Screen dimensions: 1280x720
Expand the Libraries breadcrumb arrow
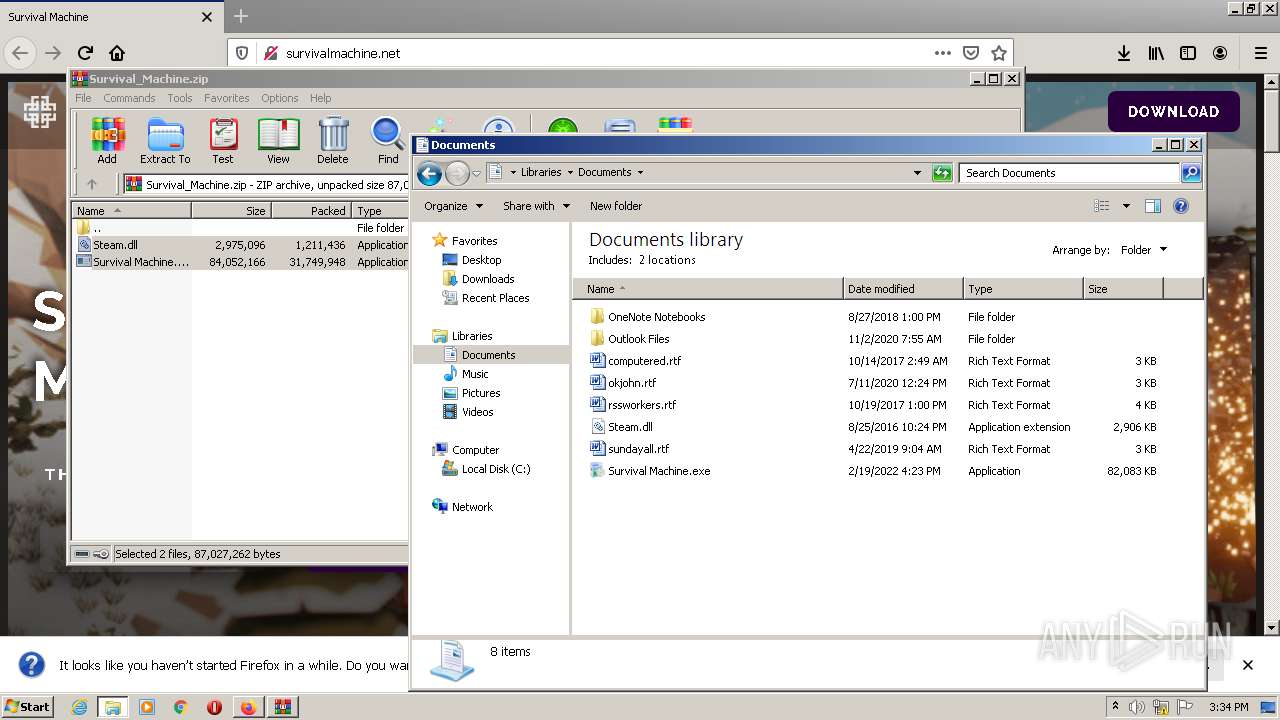point(570,173)
